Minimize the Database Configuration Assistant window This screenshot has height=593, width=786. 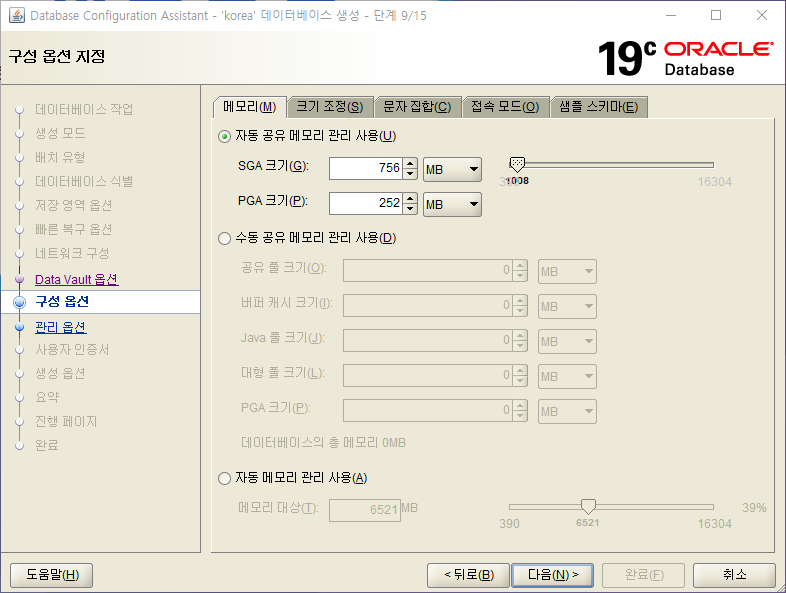[671, 15]
